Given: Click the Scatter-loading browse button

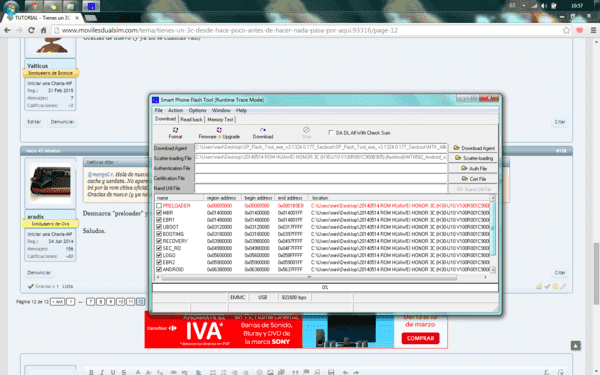Looking at the screenshot, I should [474, 158].
